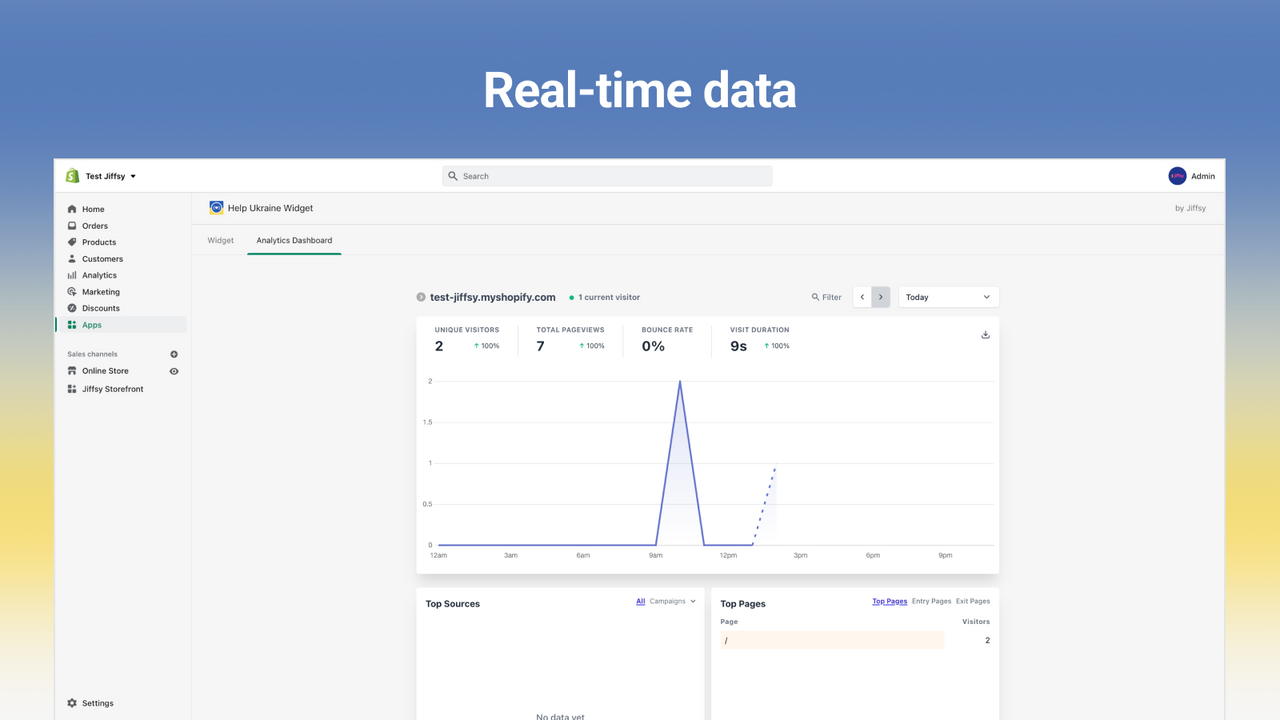Click inside the Search bar
The image size is (1280, 720).
(606, 175)
